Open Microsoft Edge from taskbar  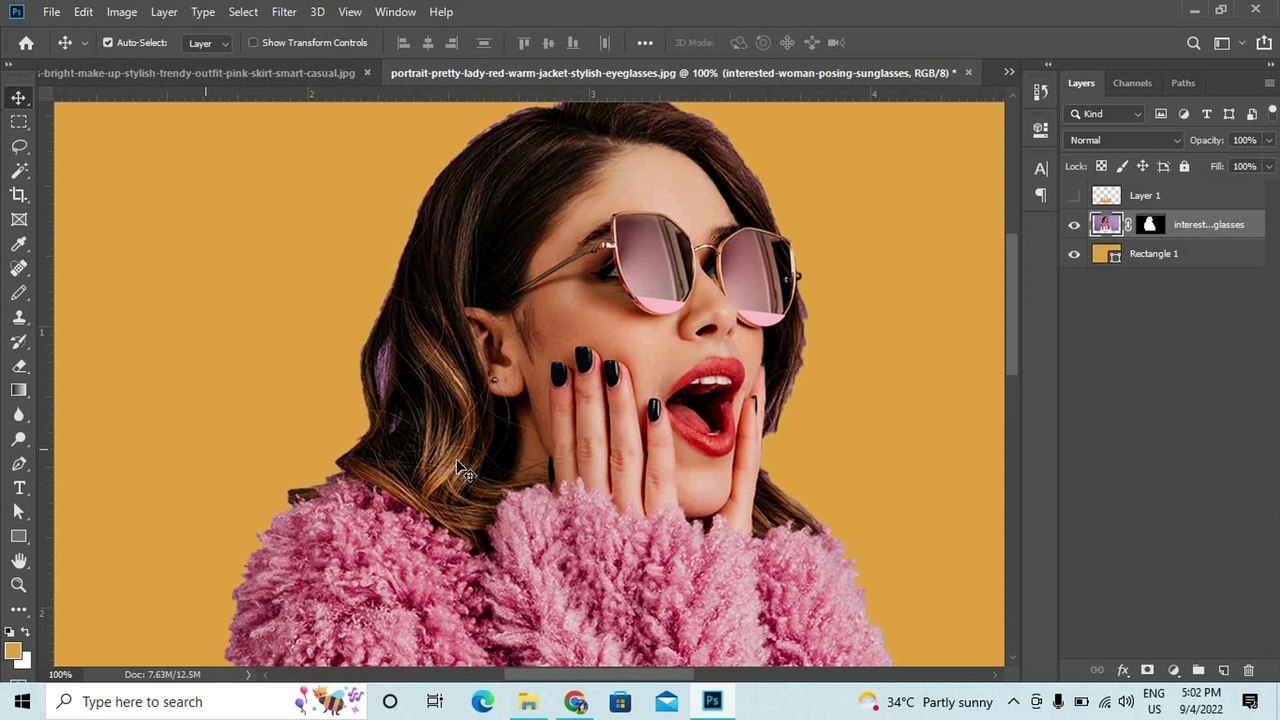click(482, 702)
